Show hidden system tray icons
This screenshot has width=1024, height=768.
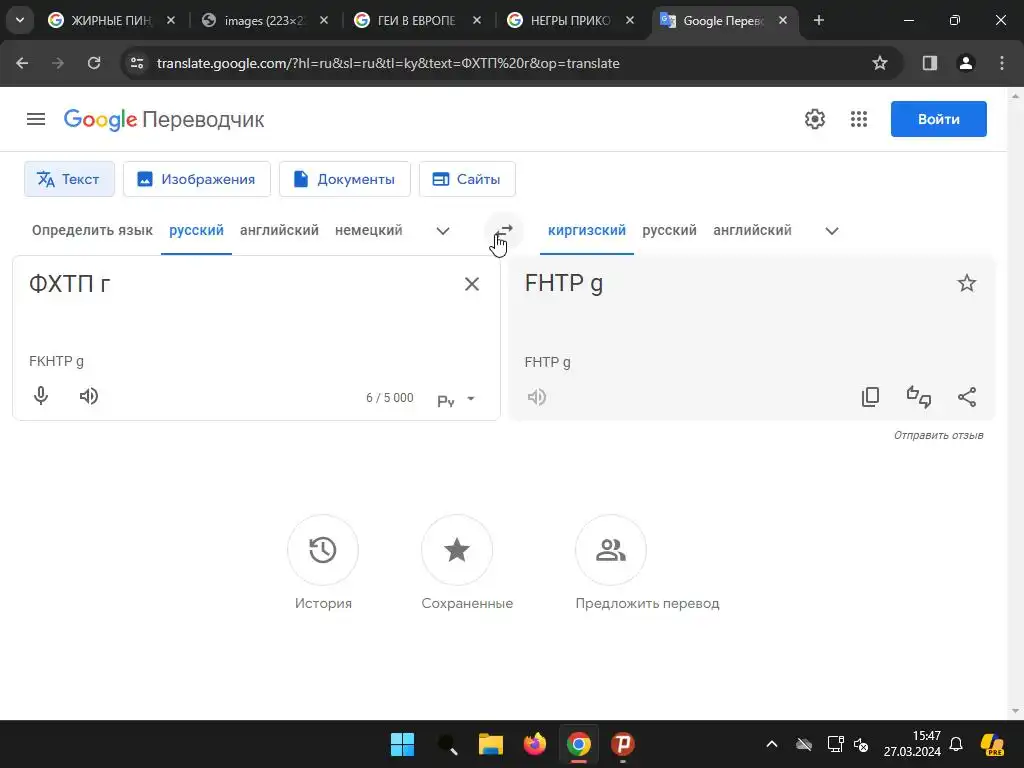pos(771,744)
